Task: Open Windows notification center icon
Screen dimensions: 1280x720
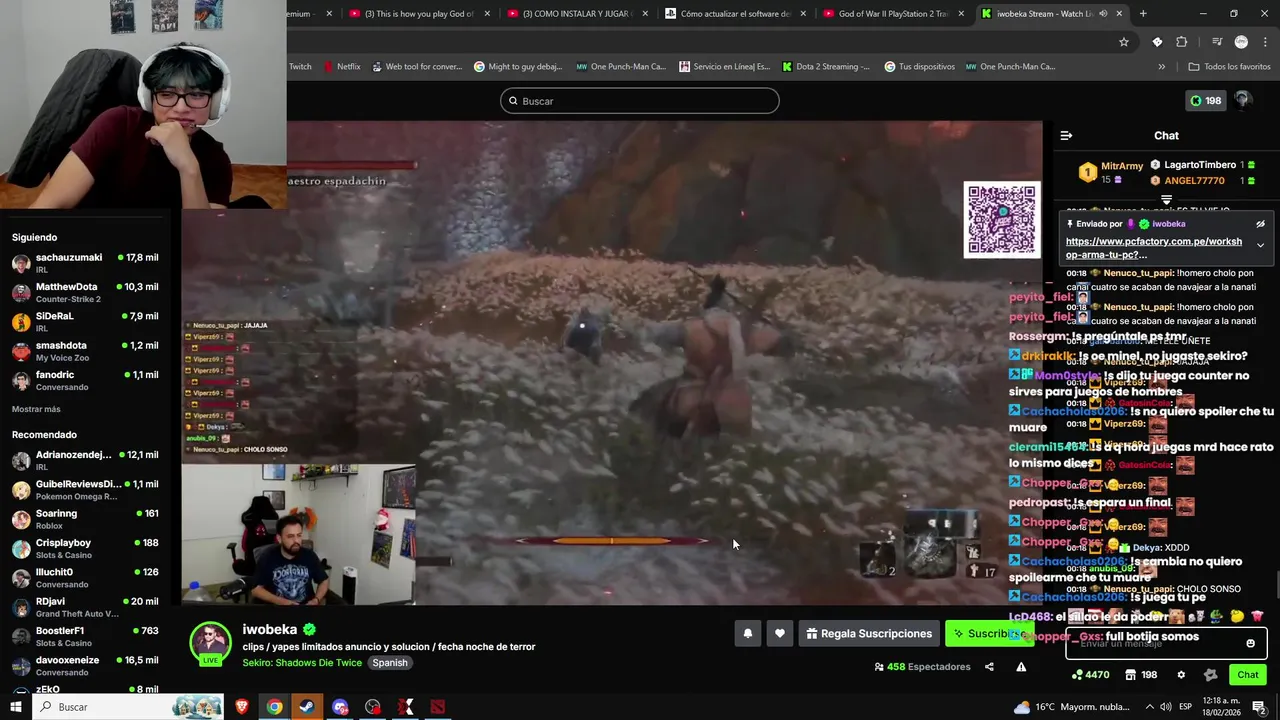Action: point(1259,707)
